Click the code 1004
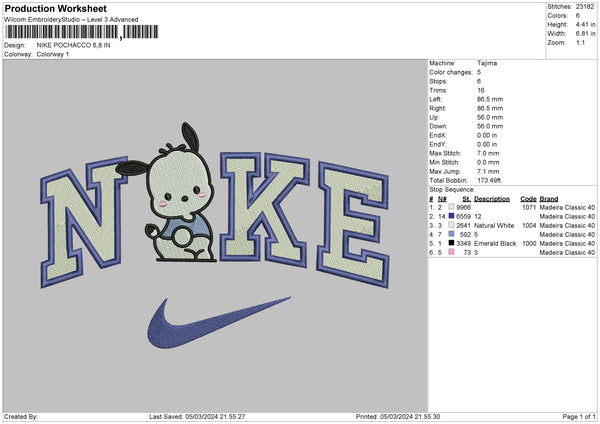 (529, 225)
